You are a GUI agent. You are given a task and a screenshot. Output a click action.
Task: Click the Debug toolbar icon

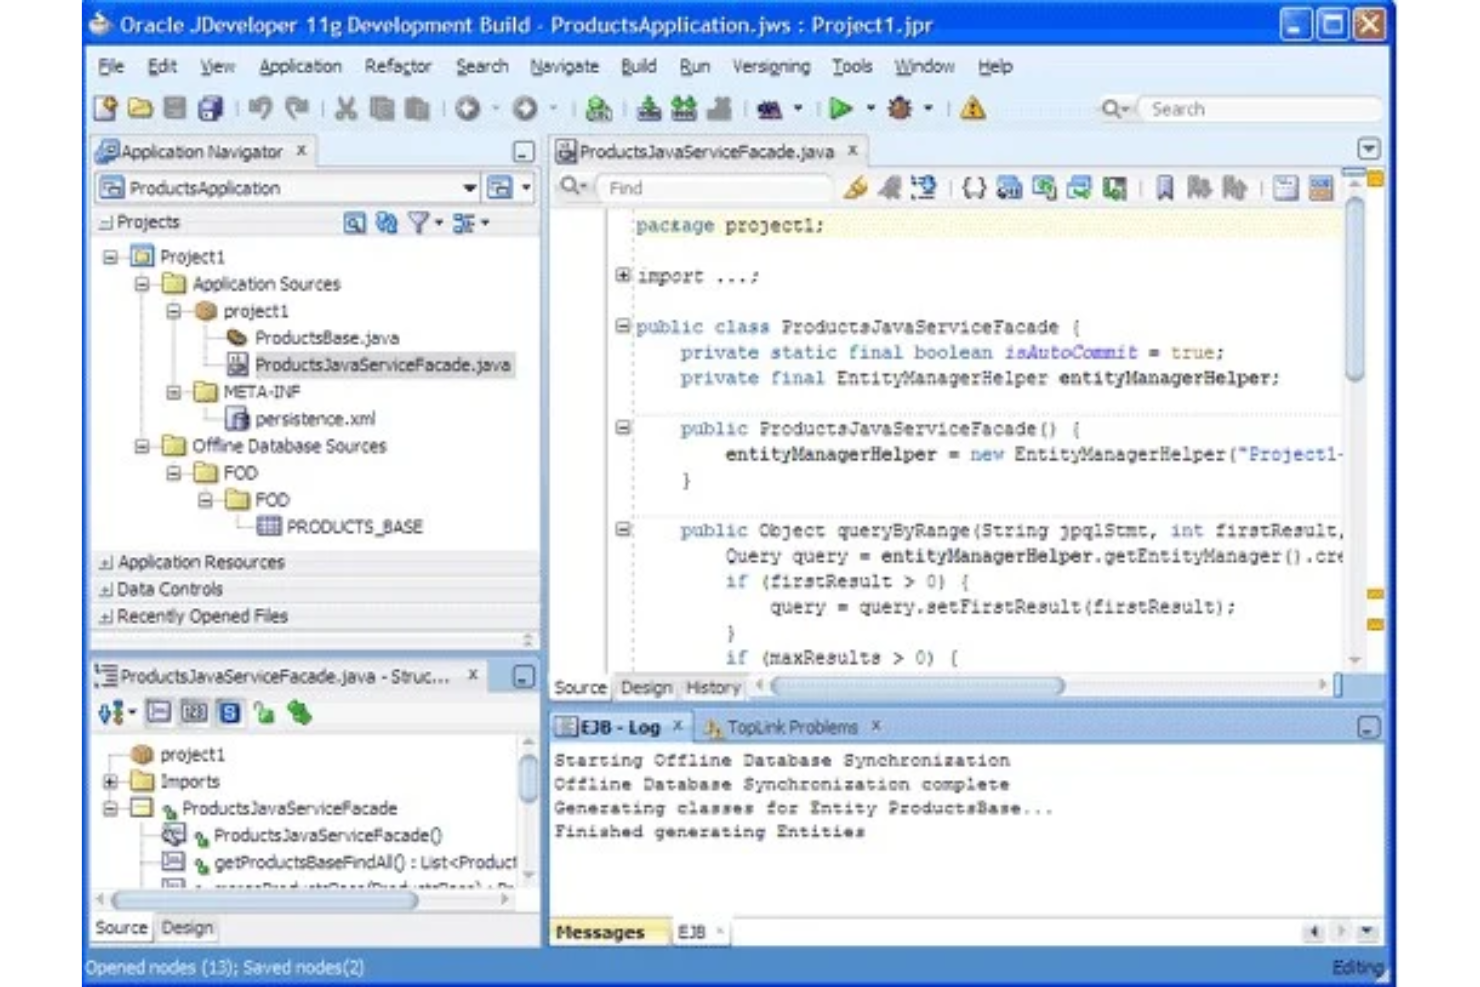898,108
